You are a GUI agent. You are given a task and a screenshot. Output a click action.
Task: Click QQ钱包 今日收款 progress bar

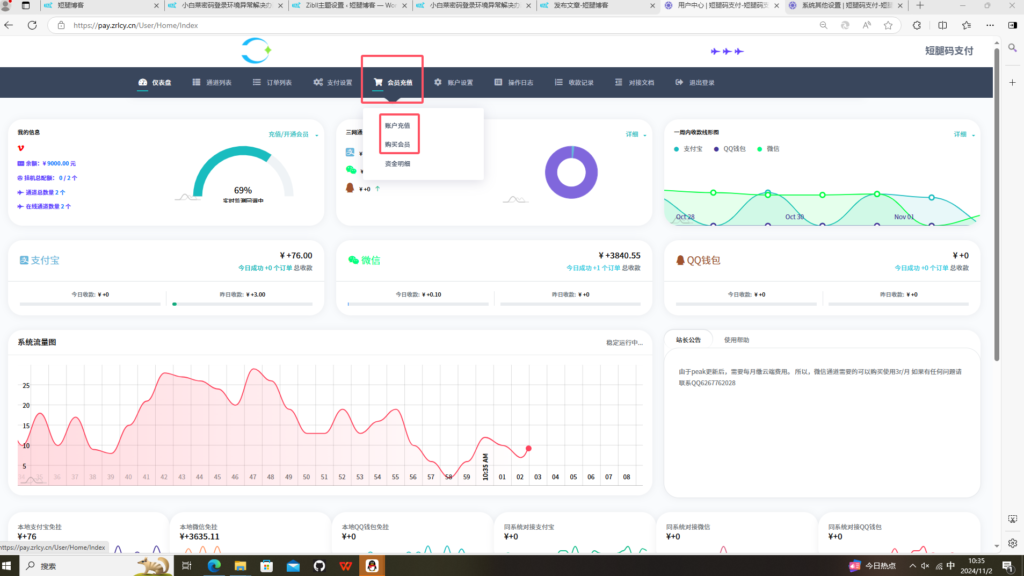click(746, 304)
